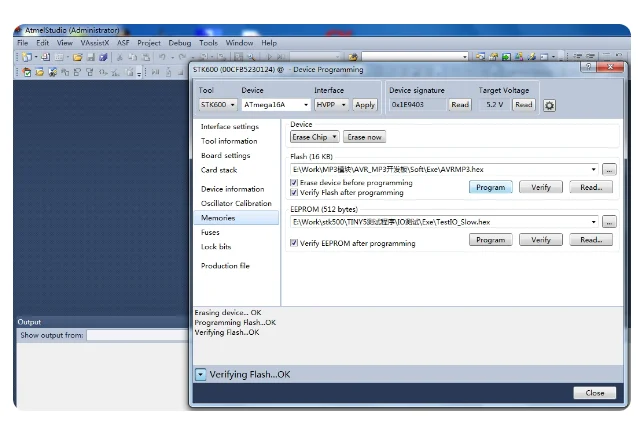Screen dimensions: 638x423
Task: Select the Oscillator Calibration page
Action: tap(236, 203)
